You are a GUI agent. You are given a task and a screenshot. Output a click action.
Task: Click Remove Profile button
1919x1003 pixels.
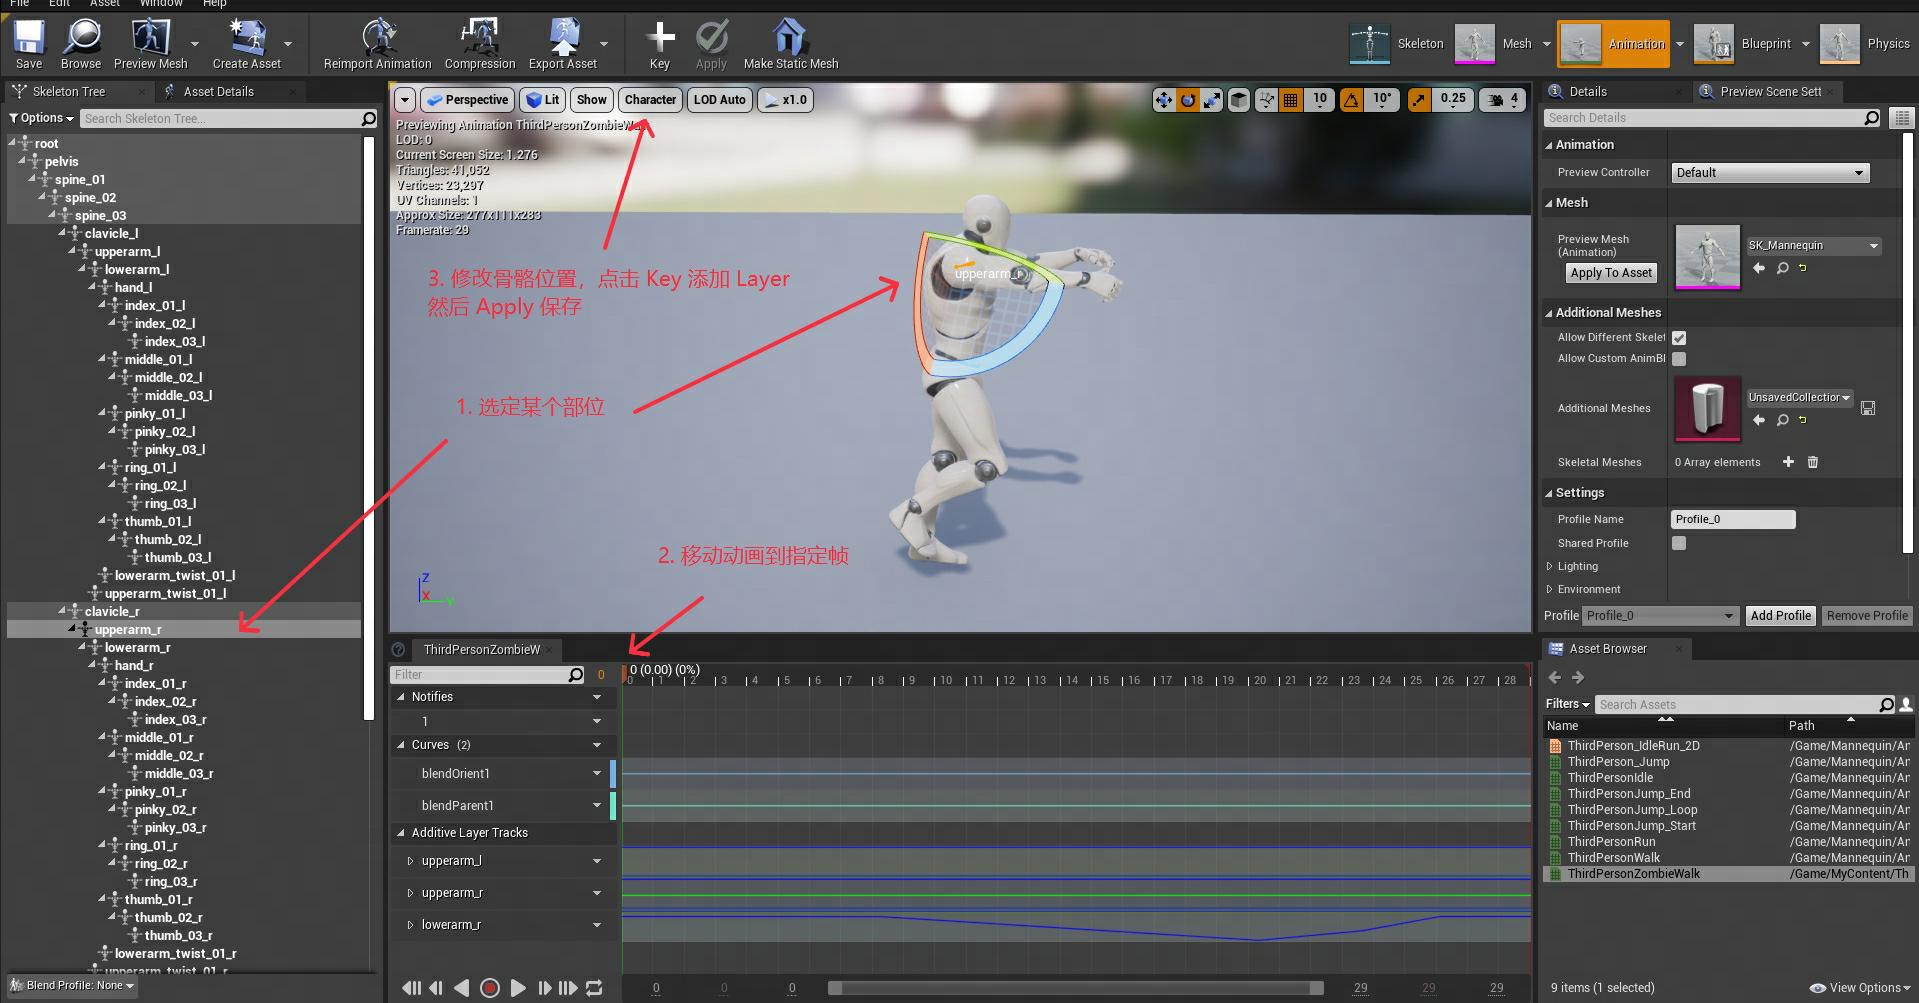1867,616
